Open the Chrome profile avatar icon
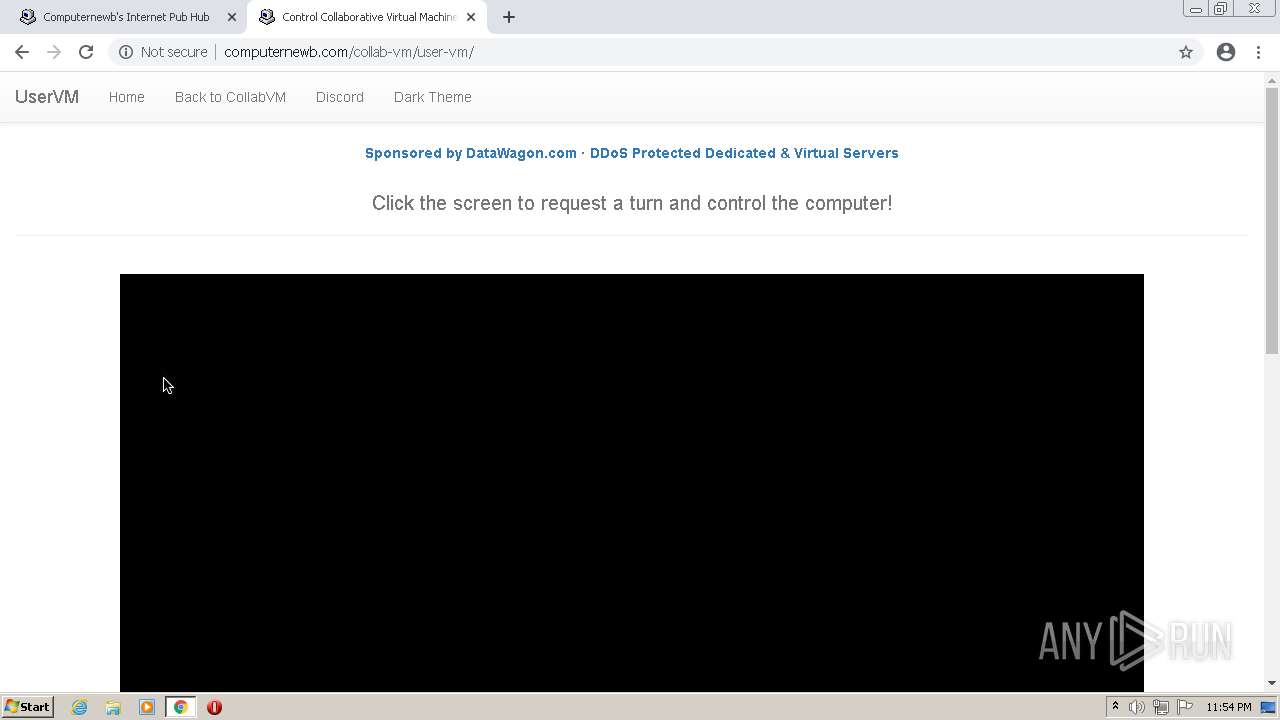Screen dimensions: 1280x720 tap(1226, 52)
